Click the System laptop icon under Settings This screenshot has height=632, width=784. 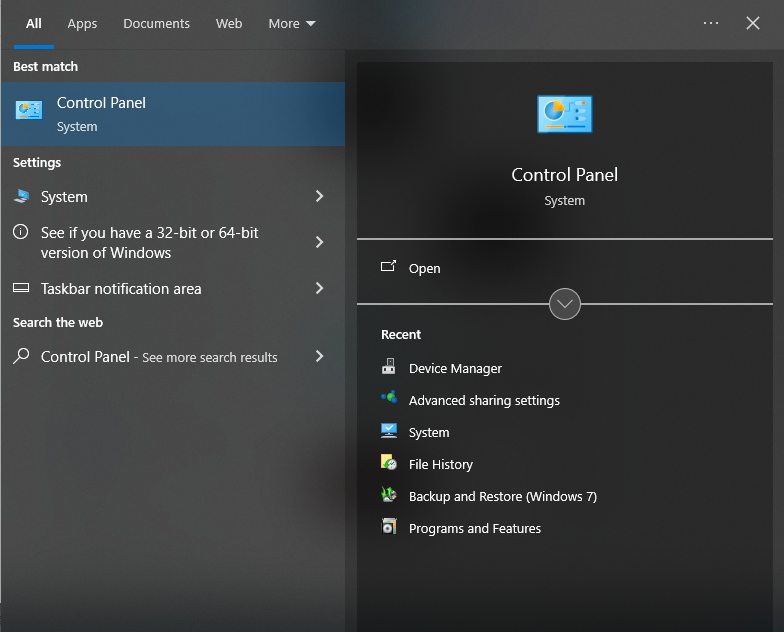point(22,196)
